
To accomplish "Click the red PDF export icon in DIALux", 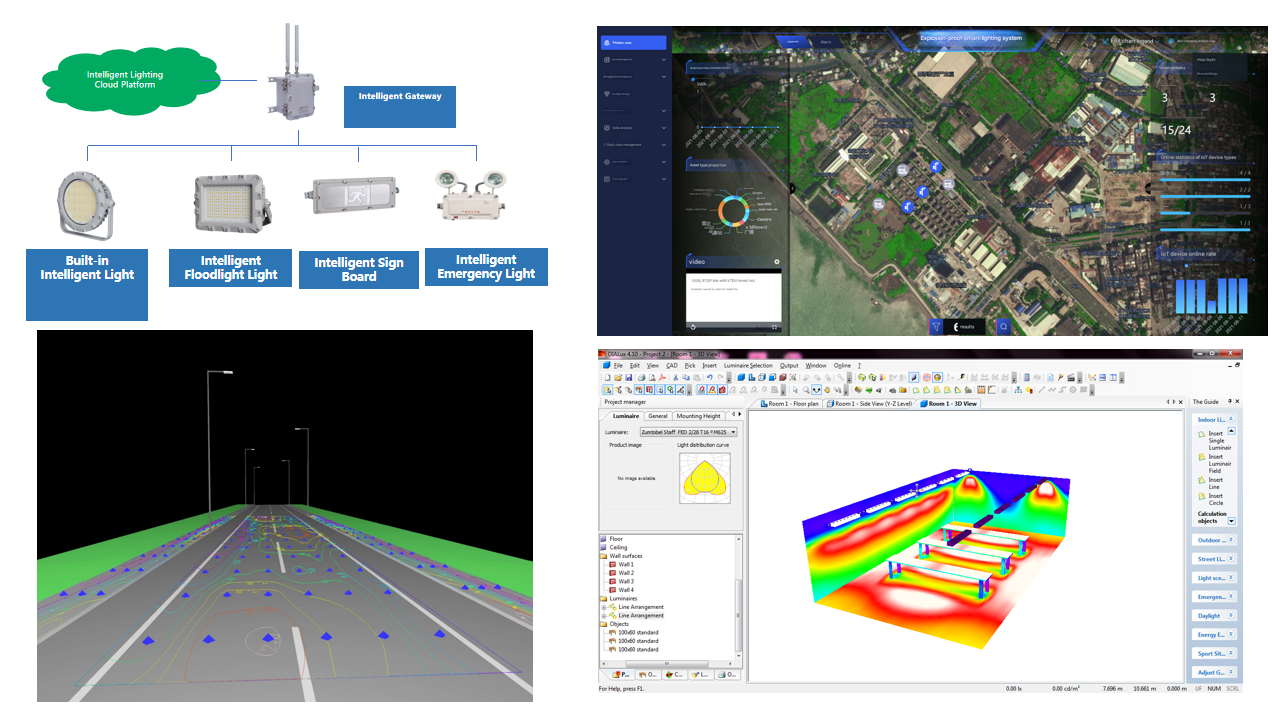I will coord(662,378).
